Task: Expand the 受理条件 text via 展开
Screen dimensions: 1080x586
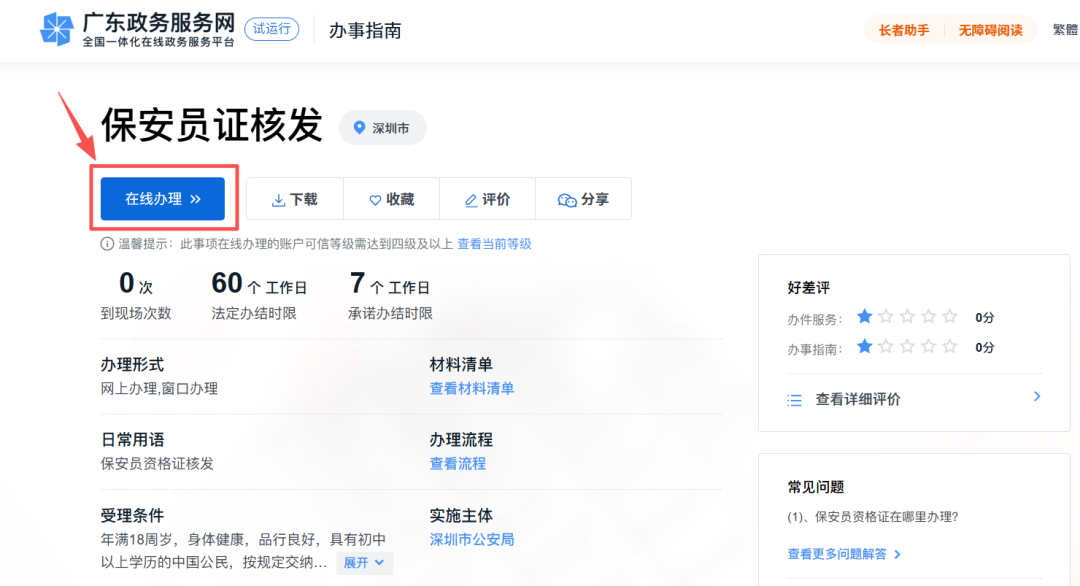Action: [362, 563]
